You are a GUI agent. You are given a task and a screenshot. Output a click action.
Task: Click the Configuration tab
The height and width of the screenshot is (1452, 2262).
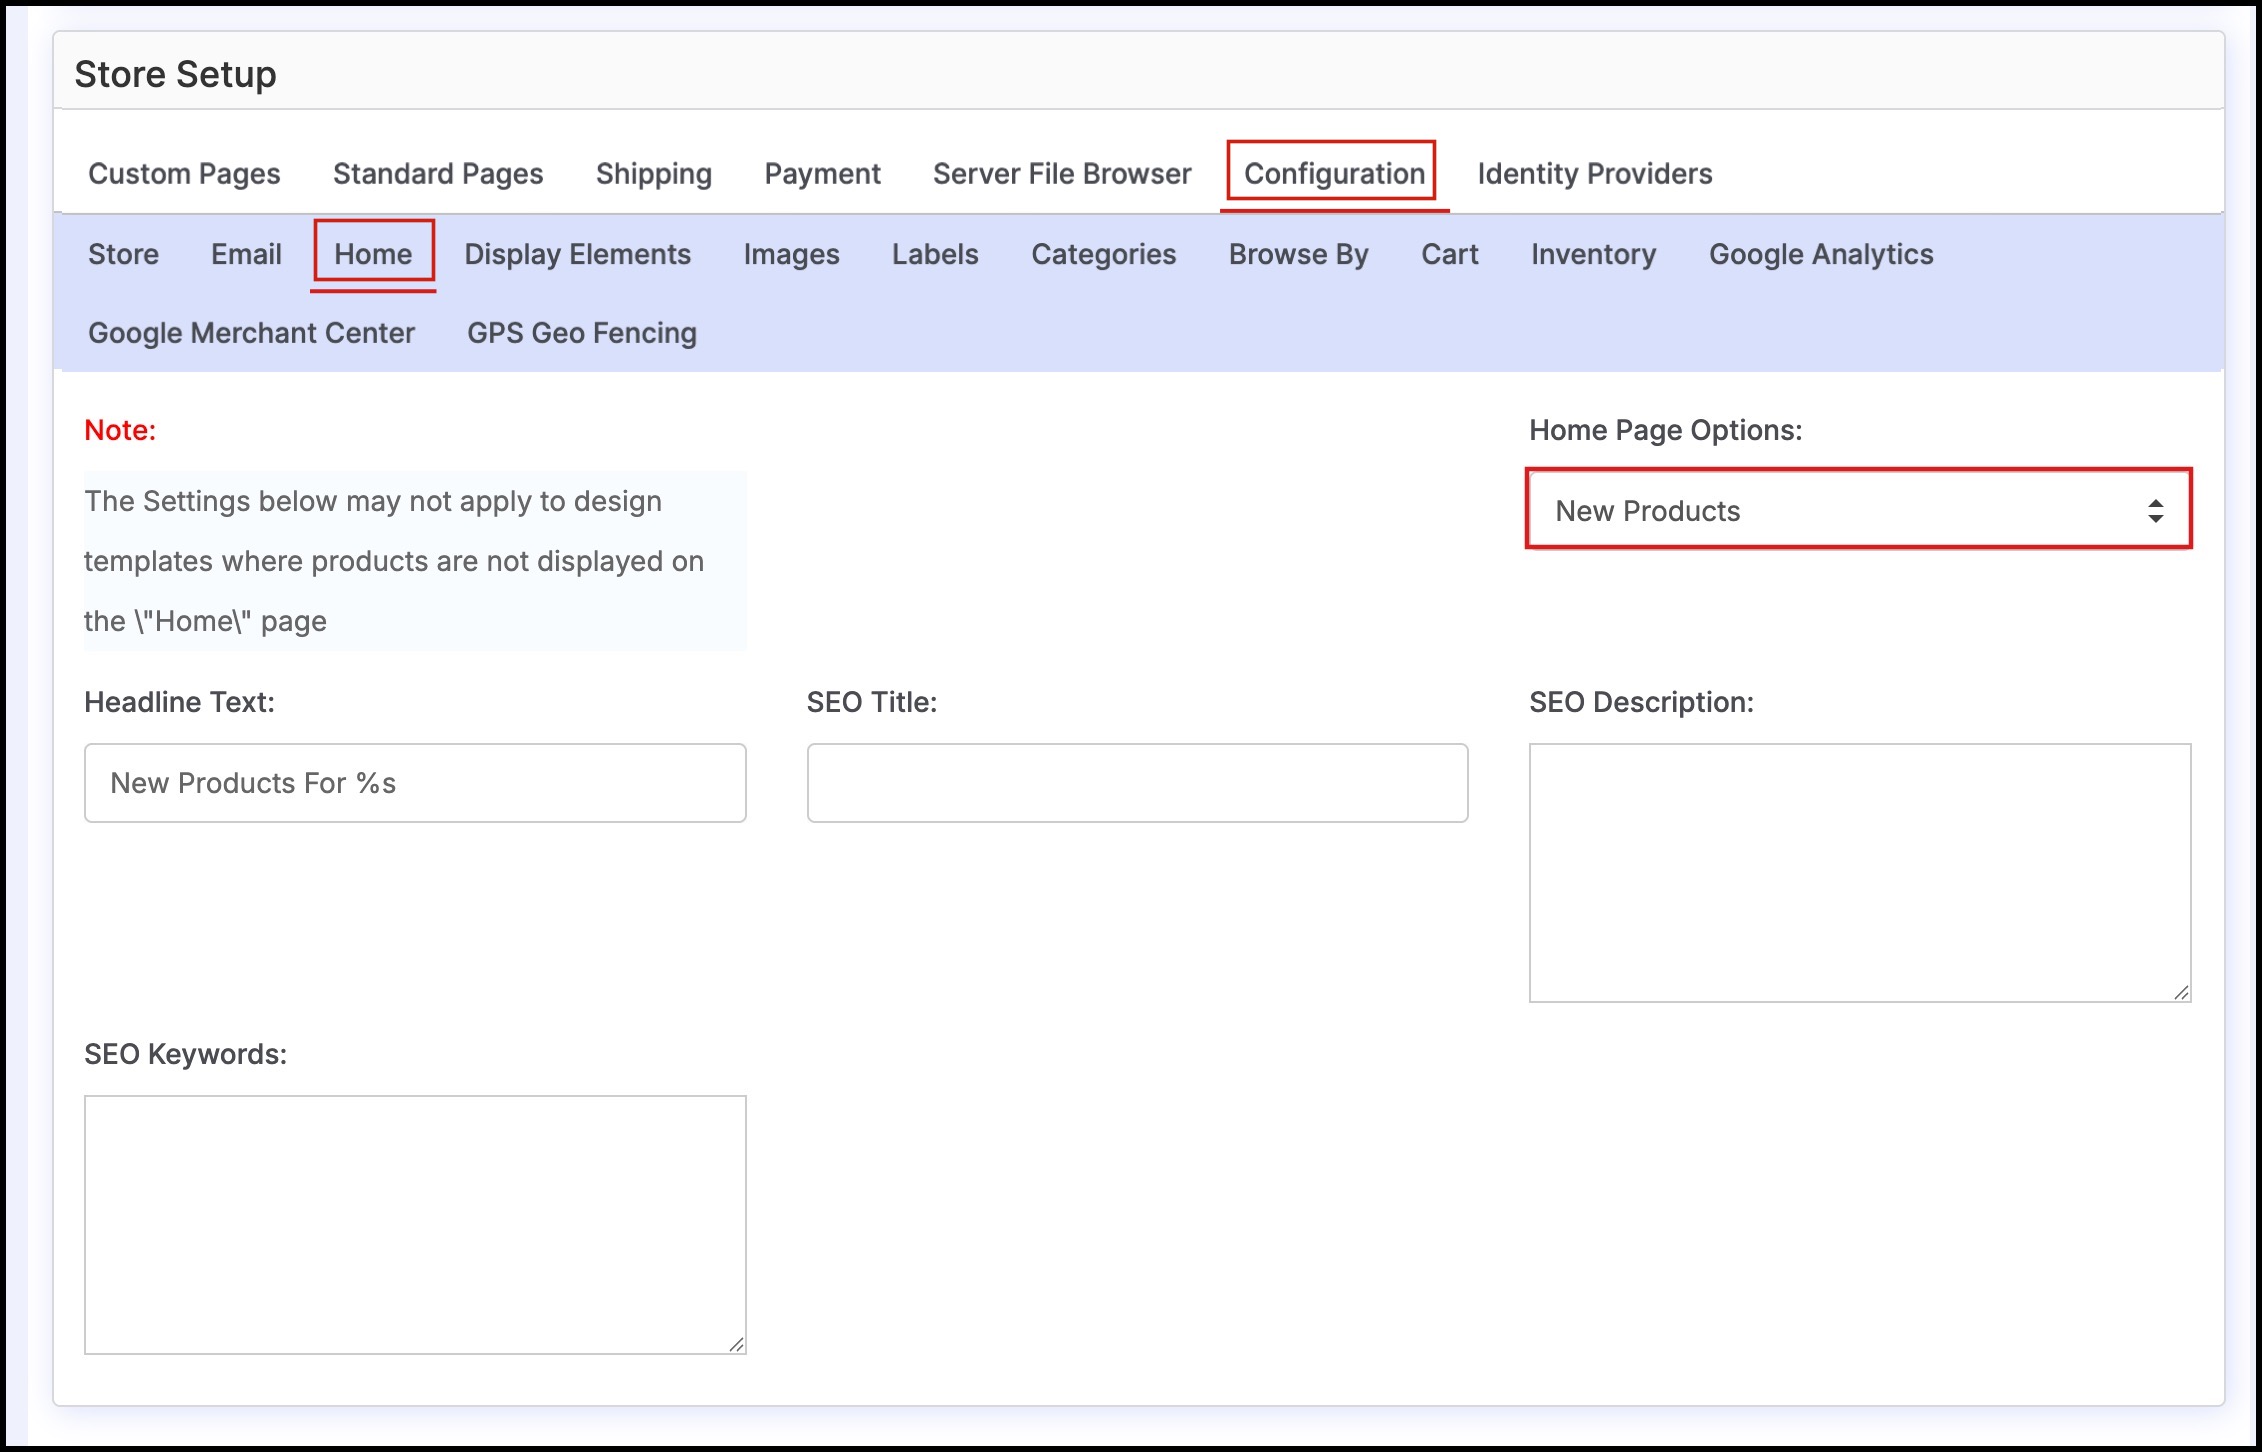pyautogui.click(x=1333, y=174)
